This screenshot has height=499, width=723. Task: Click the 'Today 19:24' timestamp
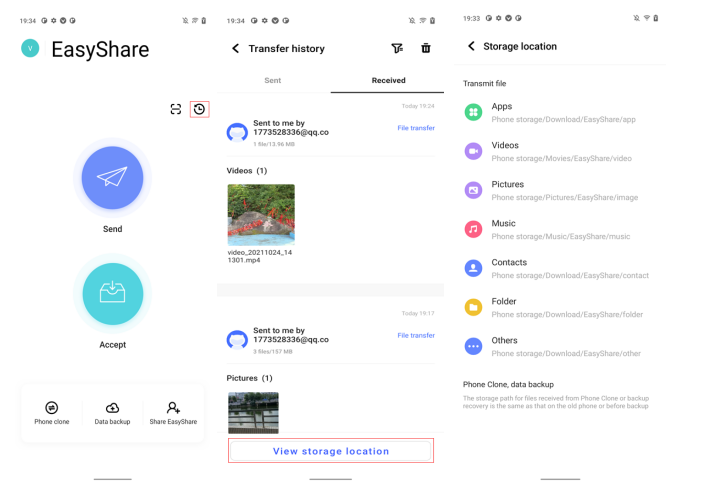point(418,106)
